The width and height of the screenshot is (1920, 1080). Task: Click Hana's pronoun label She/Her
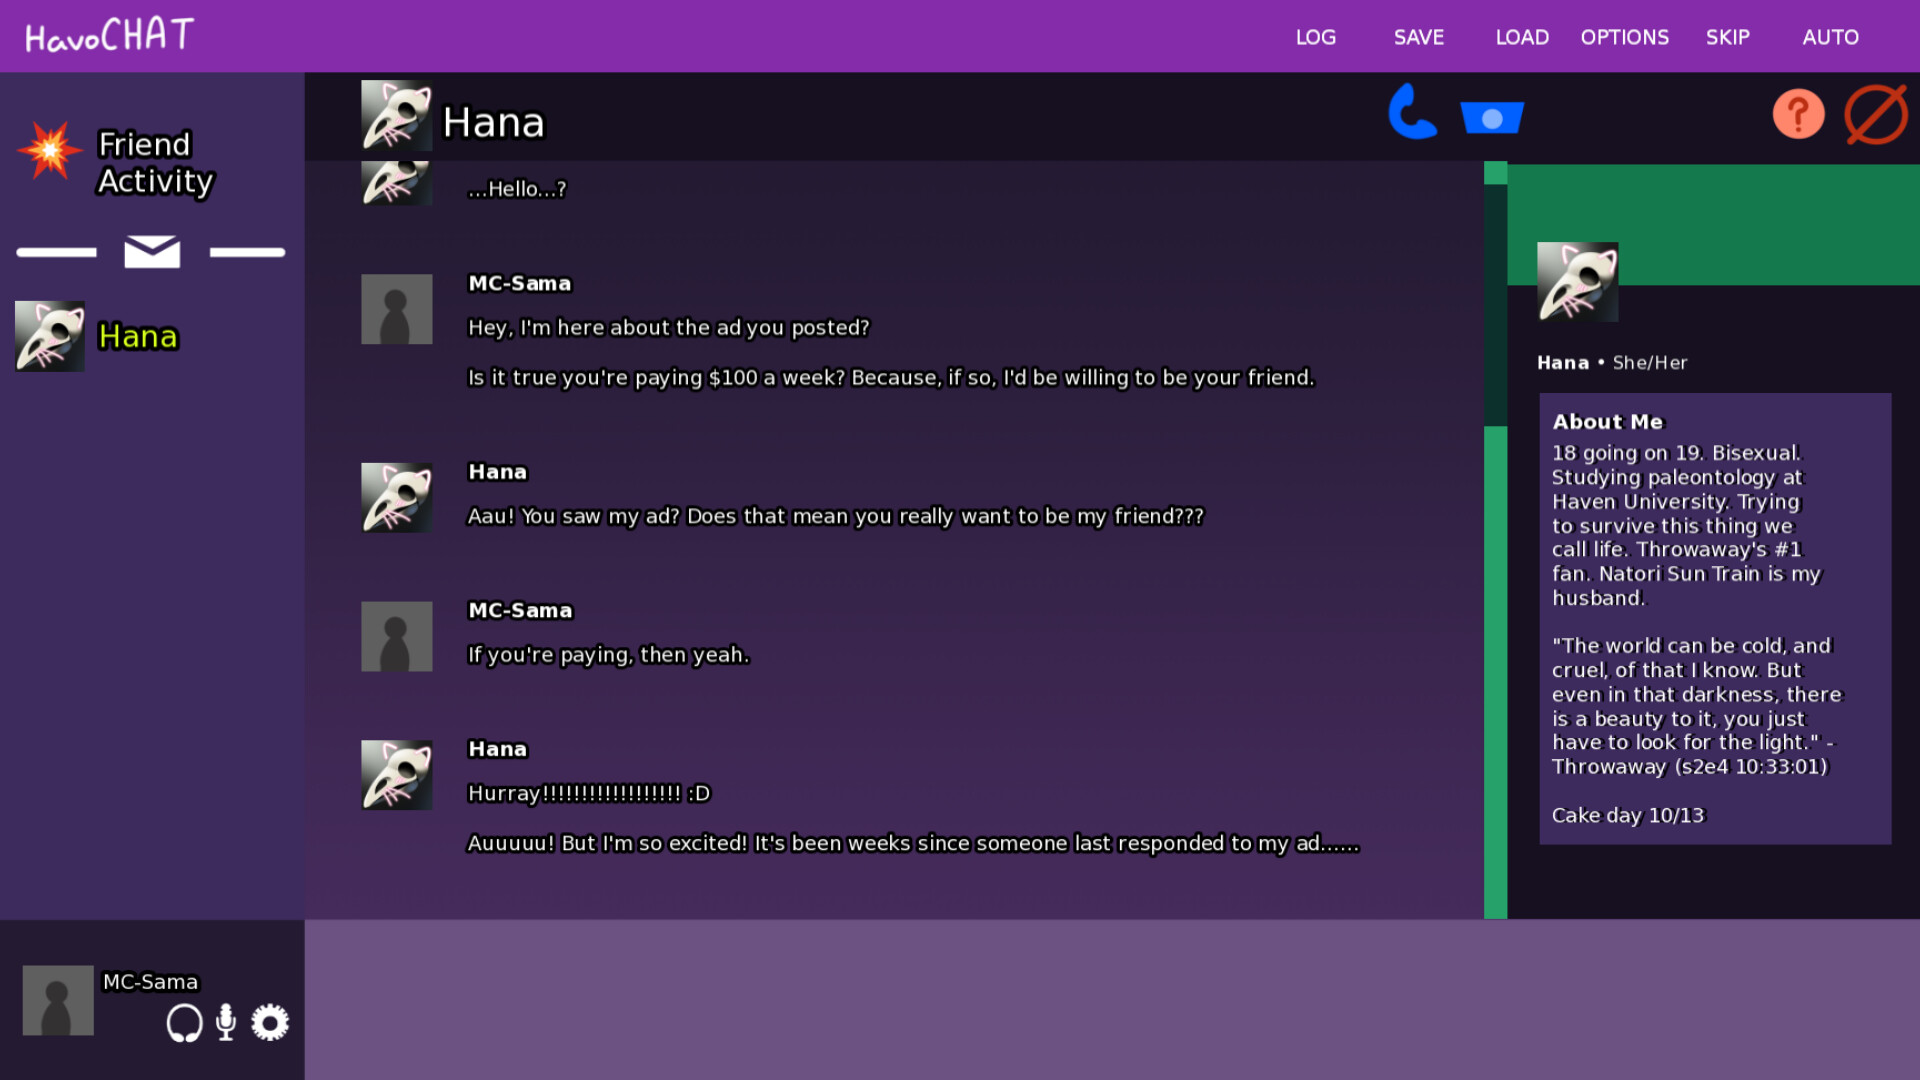(1650, 363)
